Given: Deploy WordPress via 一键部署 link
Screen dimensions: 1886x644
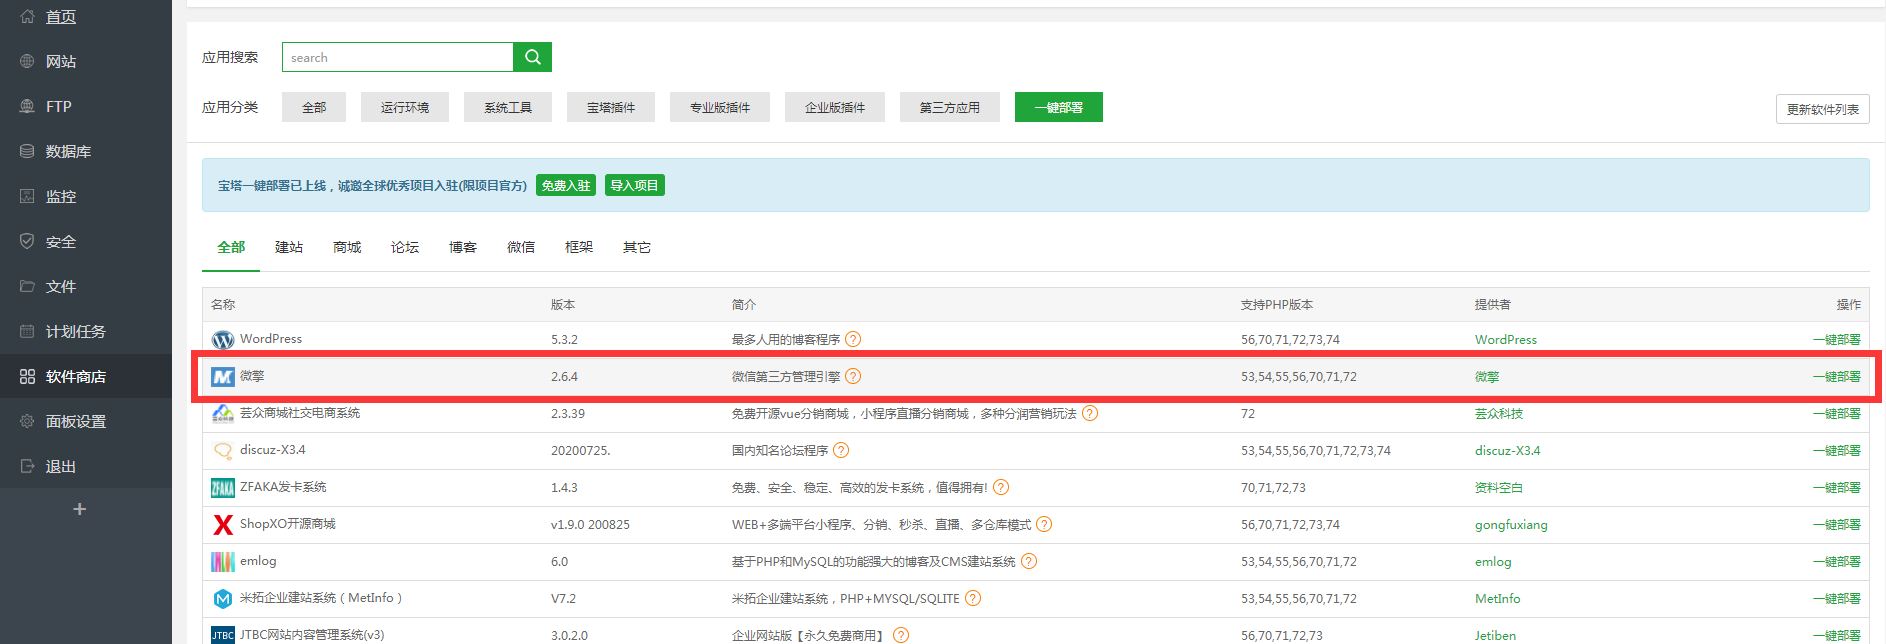Looking at the screenshot, I should pyautogui.click(x=1837, y=340).
